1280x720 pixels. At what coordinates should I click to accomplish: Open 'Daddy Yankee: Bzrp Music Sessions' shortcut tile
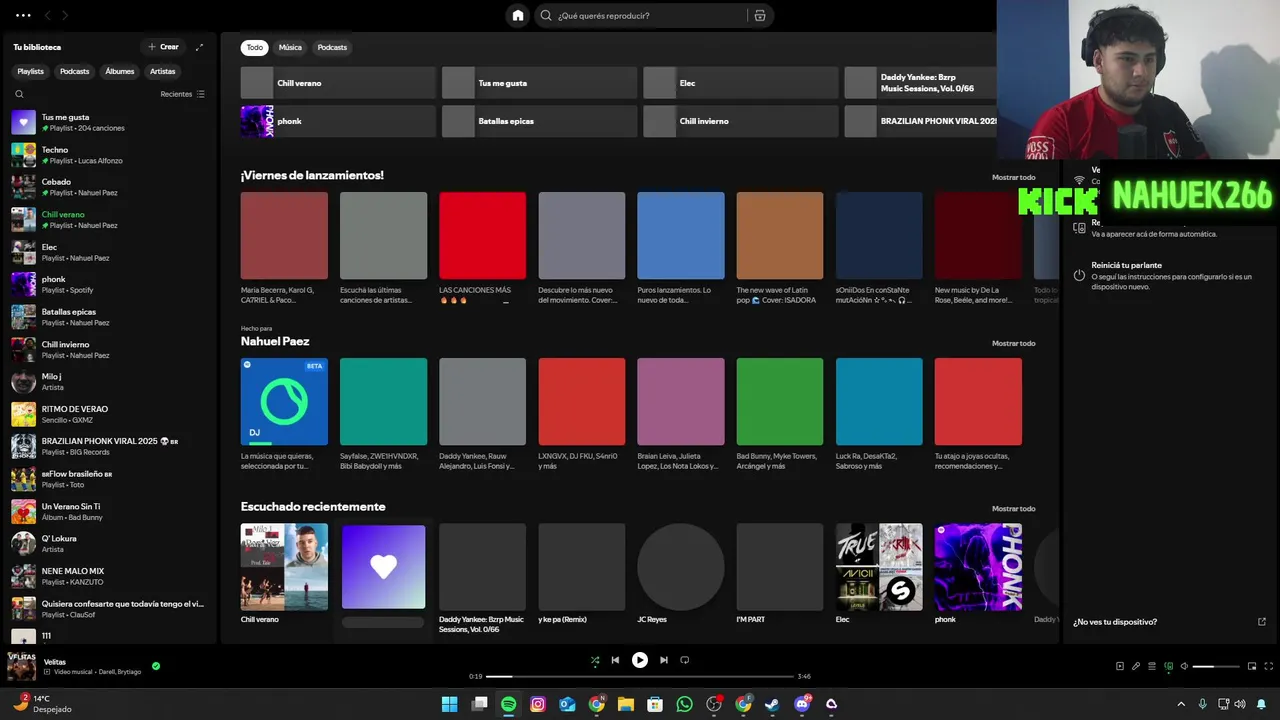921,83
